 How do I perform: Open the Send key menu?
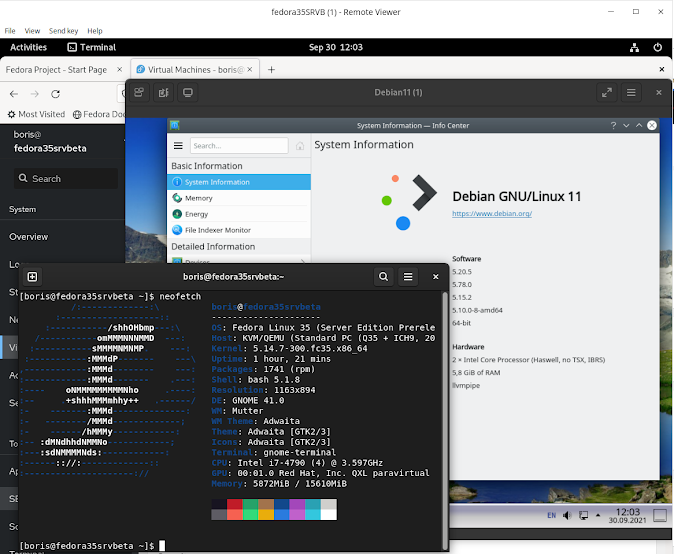(x=64, y=31)
